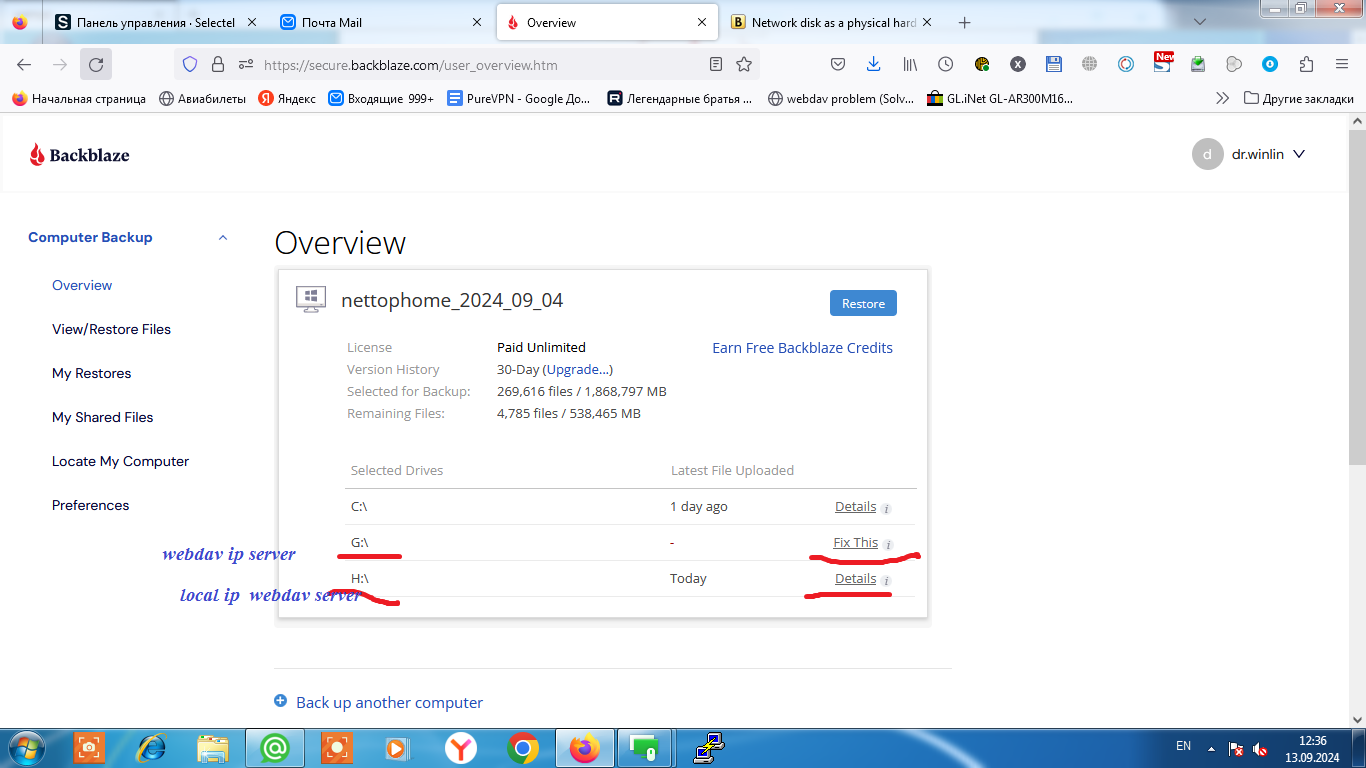This screenshot has height=768, width=1366.
Task: Open the Другие закладки bookmarks folder
Action: tap(1298, 98)
